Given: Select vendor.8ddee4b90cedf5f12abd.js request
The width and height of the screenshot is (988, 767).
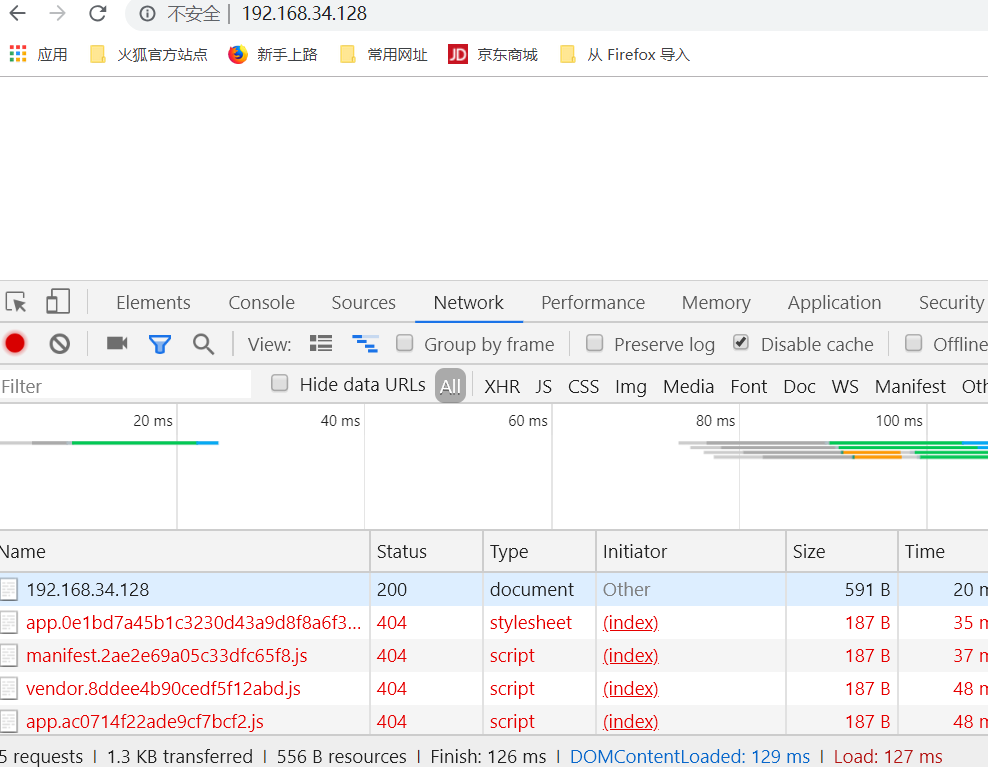Looking at the screenshot, I should click(494, 688).
